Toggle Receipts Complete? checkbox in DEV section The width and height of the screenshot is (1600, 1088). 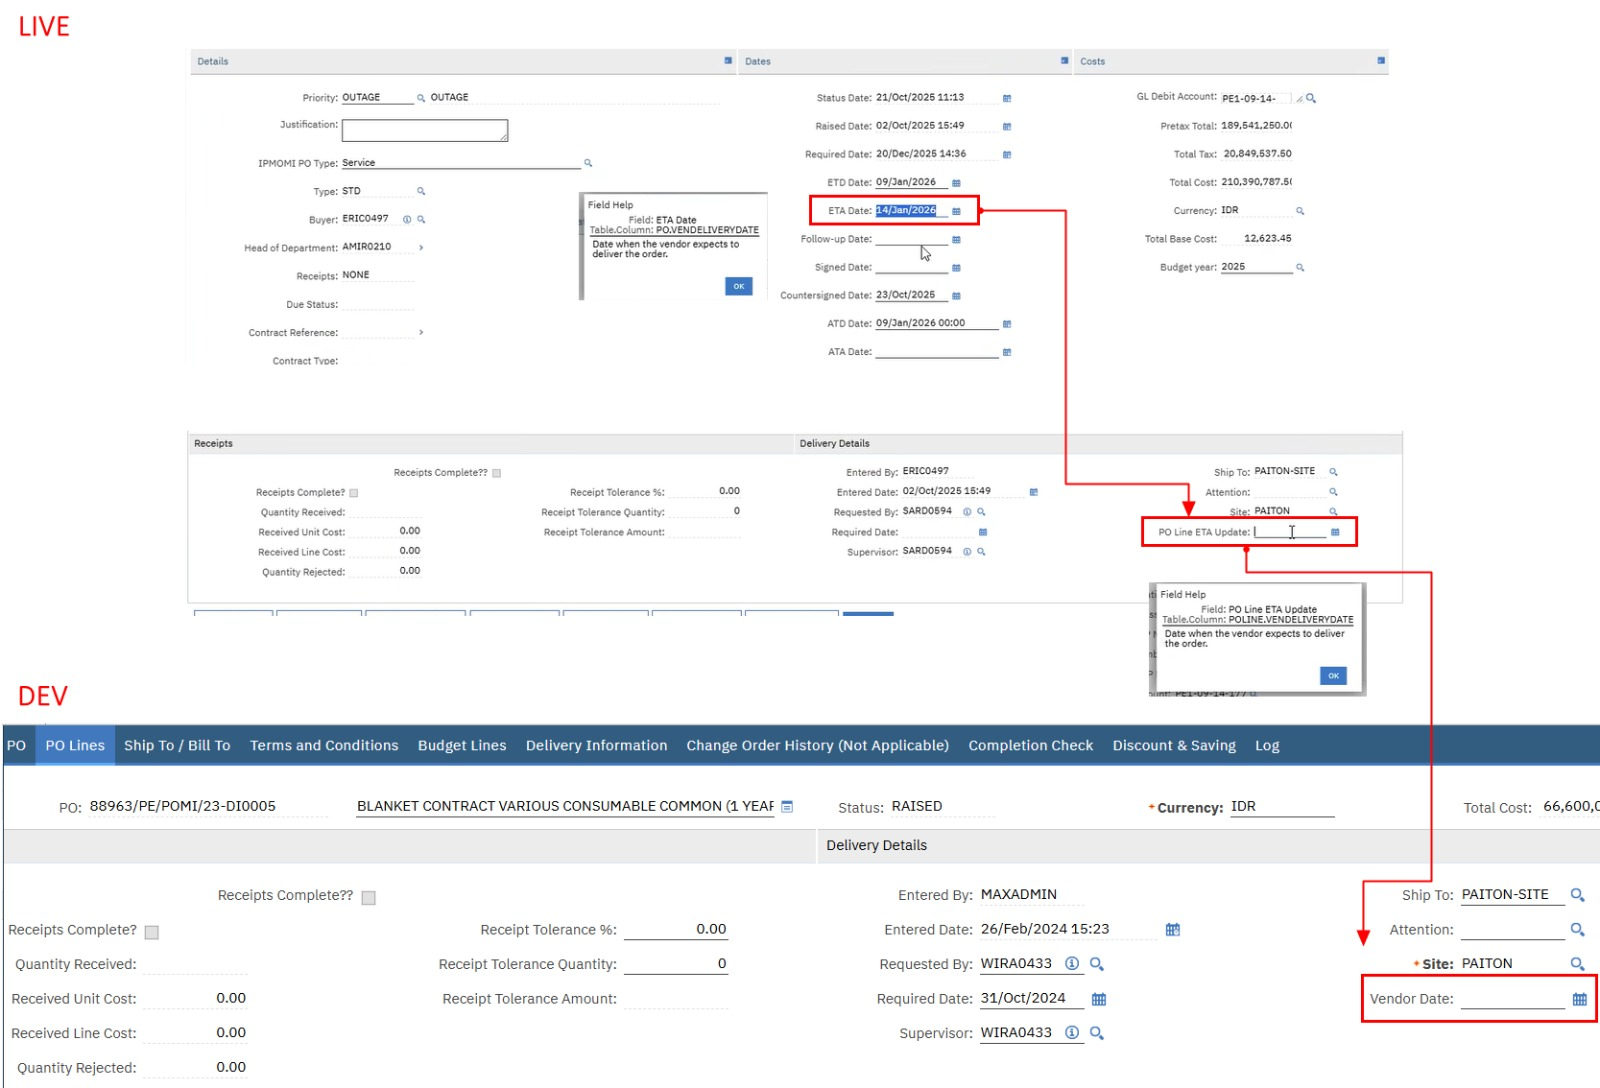(152, 932)
